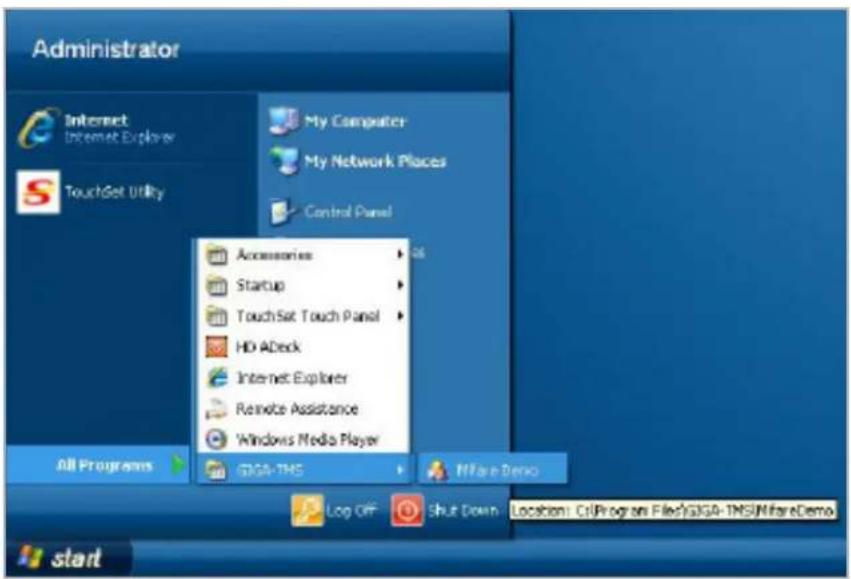Click the All Programs label

click(104, 466)
